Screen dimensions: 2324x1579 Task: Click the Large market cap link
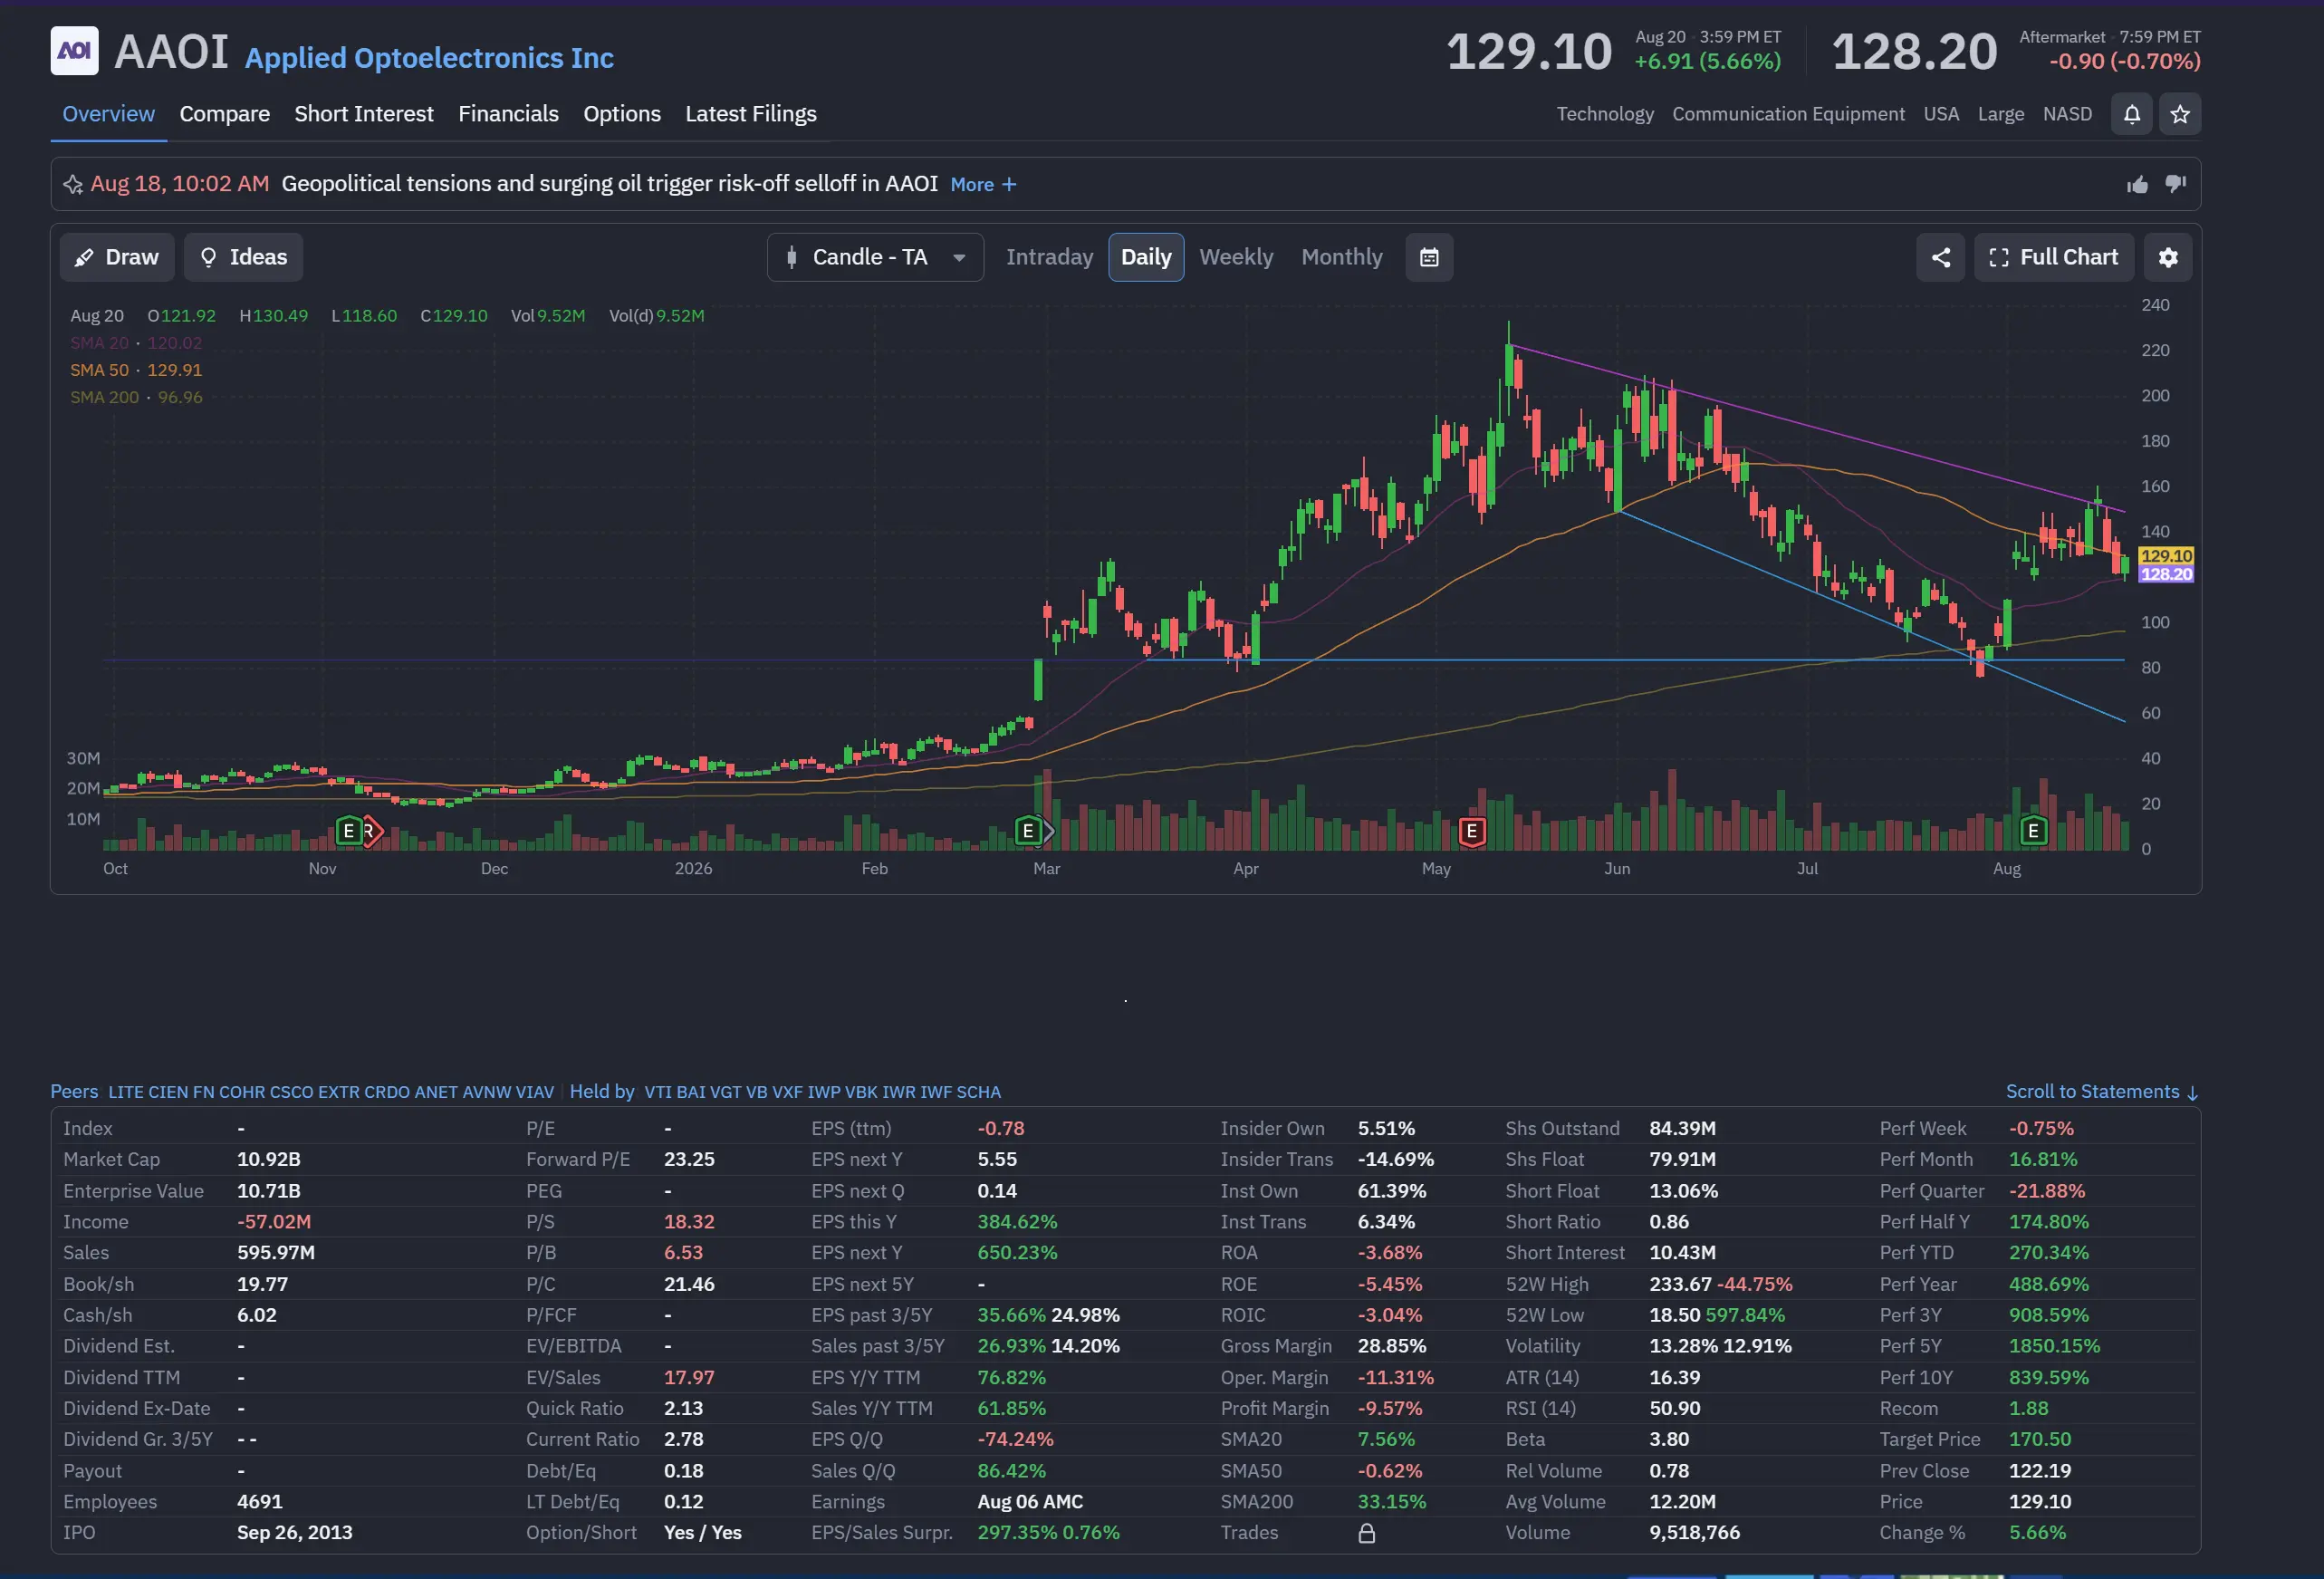click(x=2000, y=114)
